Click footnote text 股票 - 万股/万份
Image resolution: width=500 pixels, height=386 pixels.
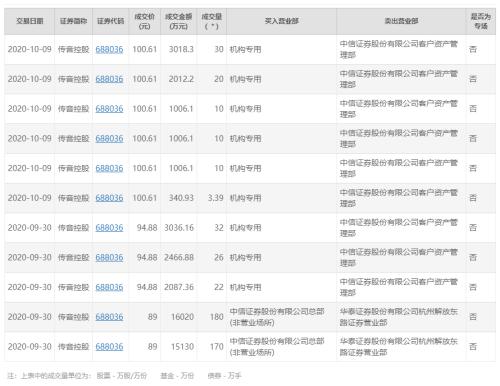click(x=122, y=376)
